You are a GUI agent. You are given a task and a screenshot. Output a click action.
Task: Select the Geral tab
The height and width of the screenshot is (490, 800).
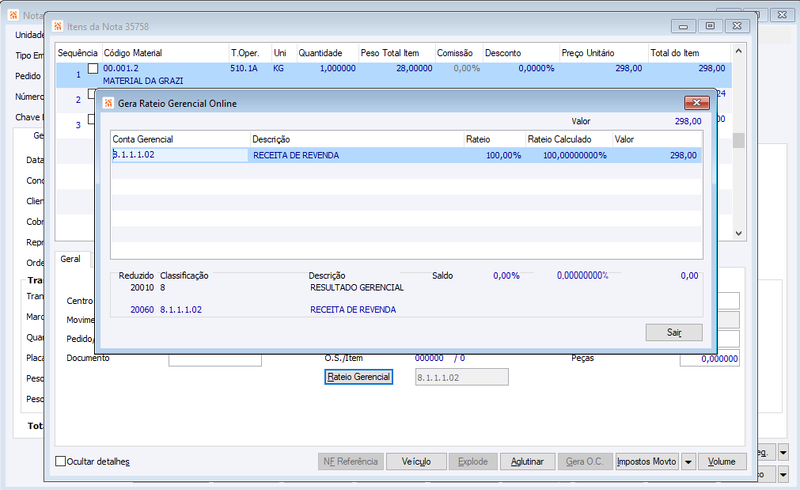70,259
